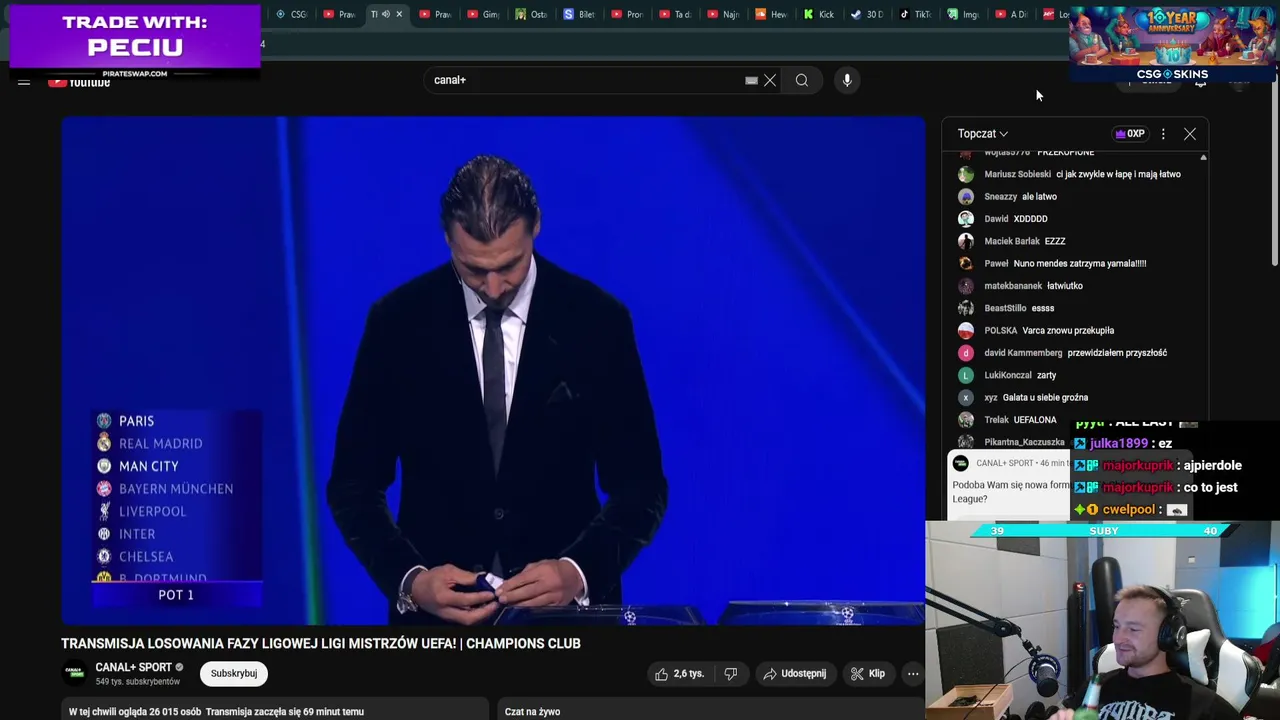
Task: Click the 'Trade with: PECIU' banner
Action: 135,40
